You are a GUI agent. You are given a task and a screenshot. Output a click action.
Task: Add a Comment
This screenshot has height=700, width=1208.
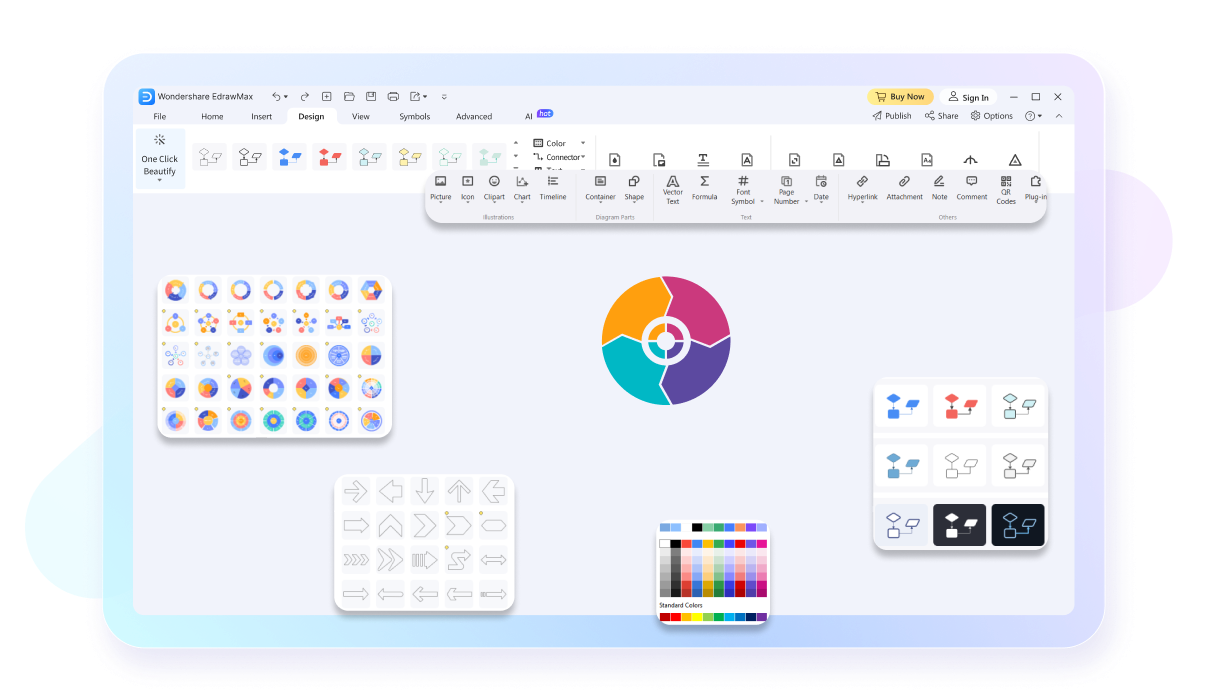point(971,187)
